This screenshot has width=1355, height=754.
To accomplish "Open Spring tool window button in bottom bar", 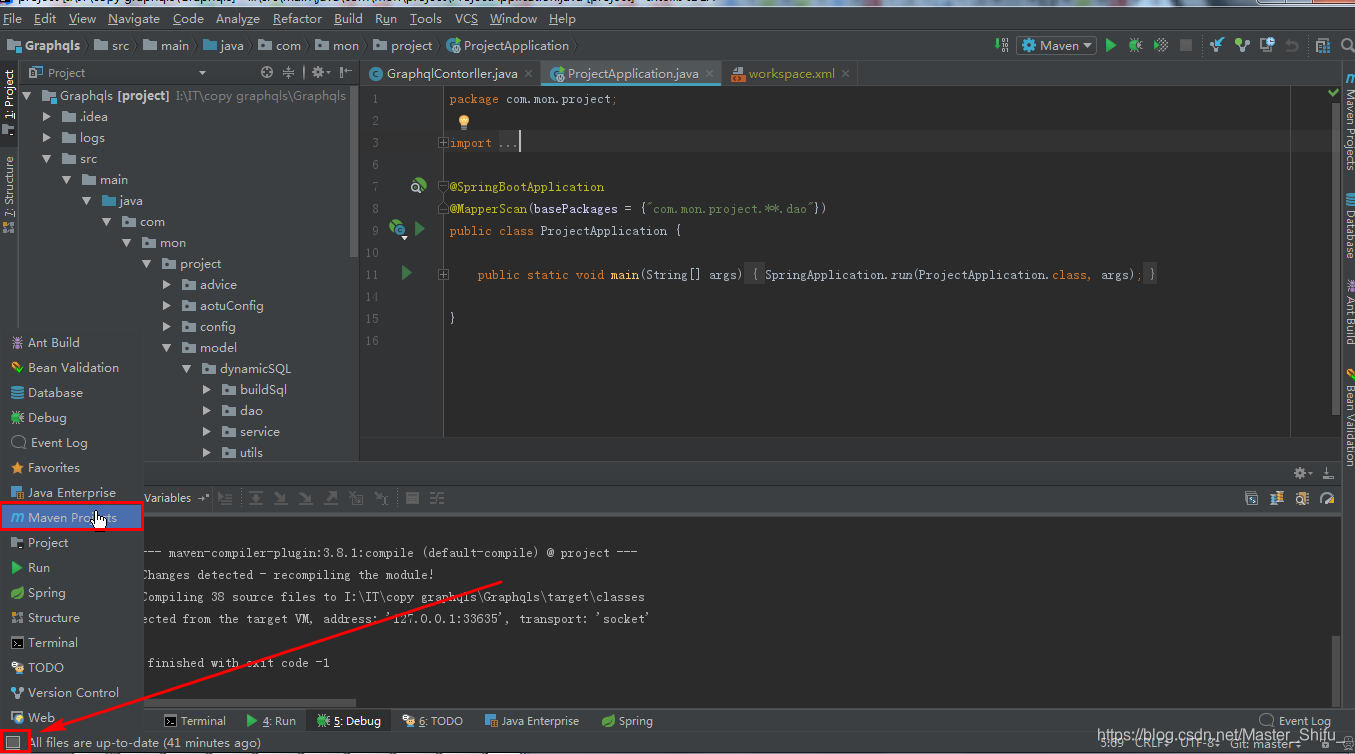I will coord(627,720).
